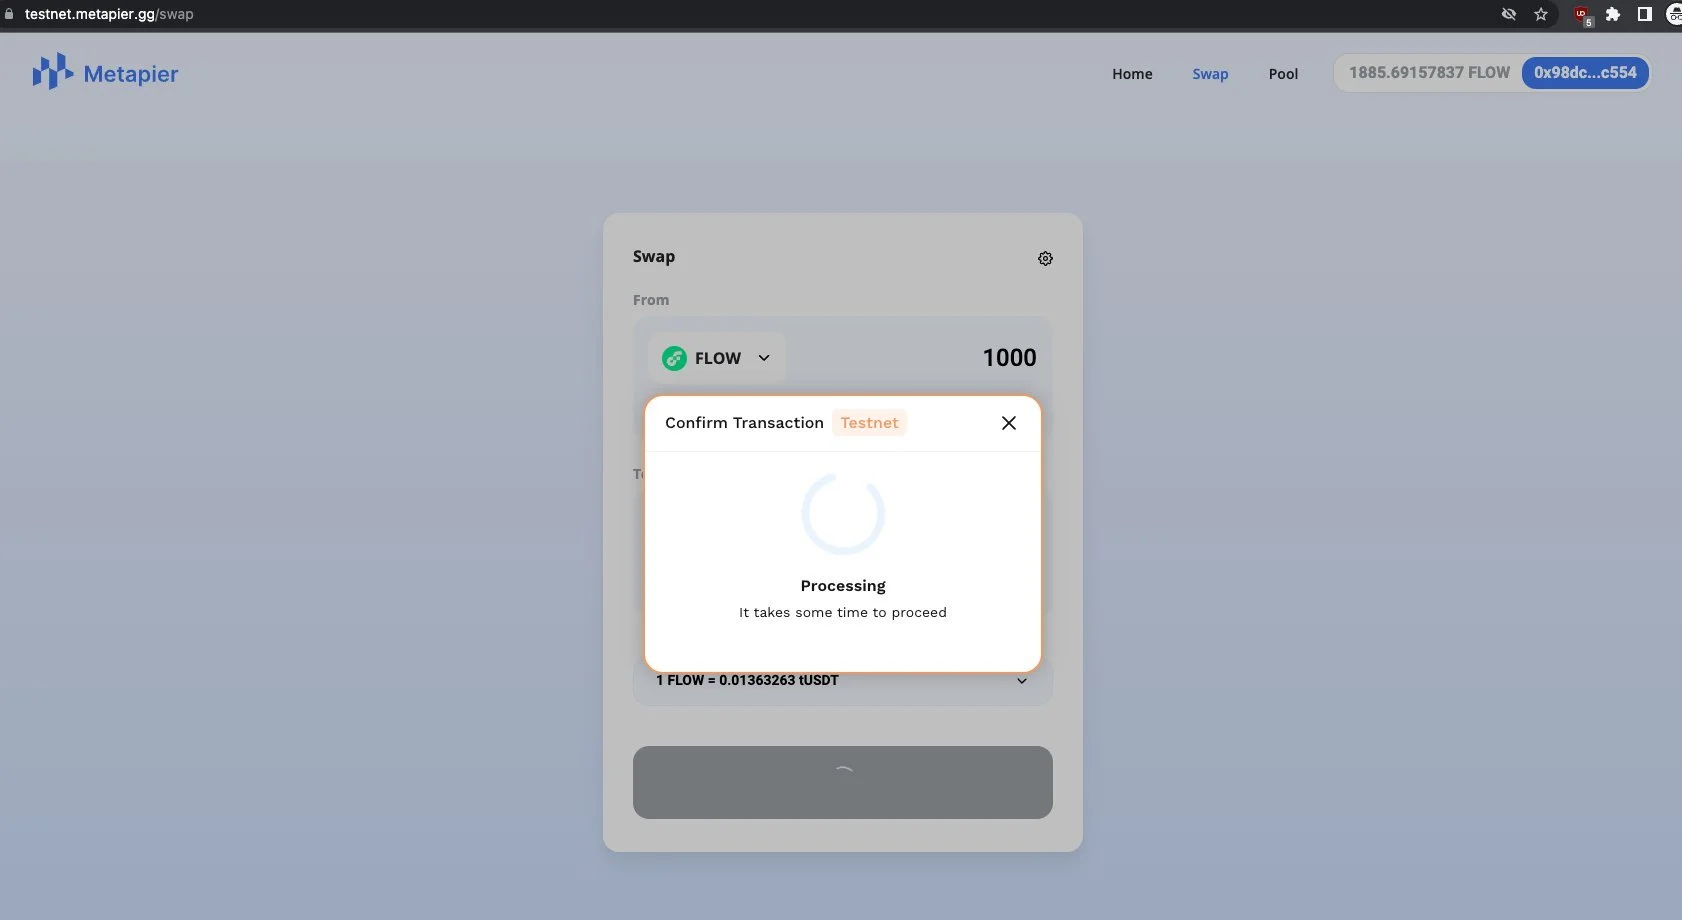
Task: Click the eye-slash tracking icon in address bar
Action: [x=1509, y=14]
